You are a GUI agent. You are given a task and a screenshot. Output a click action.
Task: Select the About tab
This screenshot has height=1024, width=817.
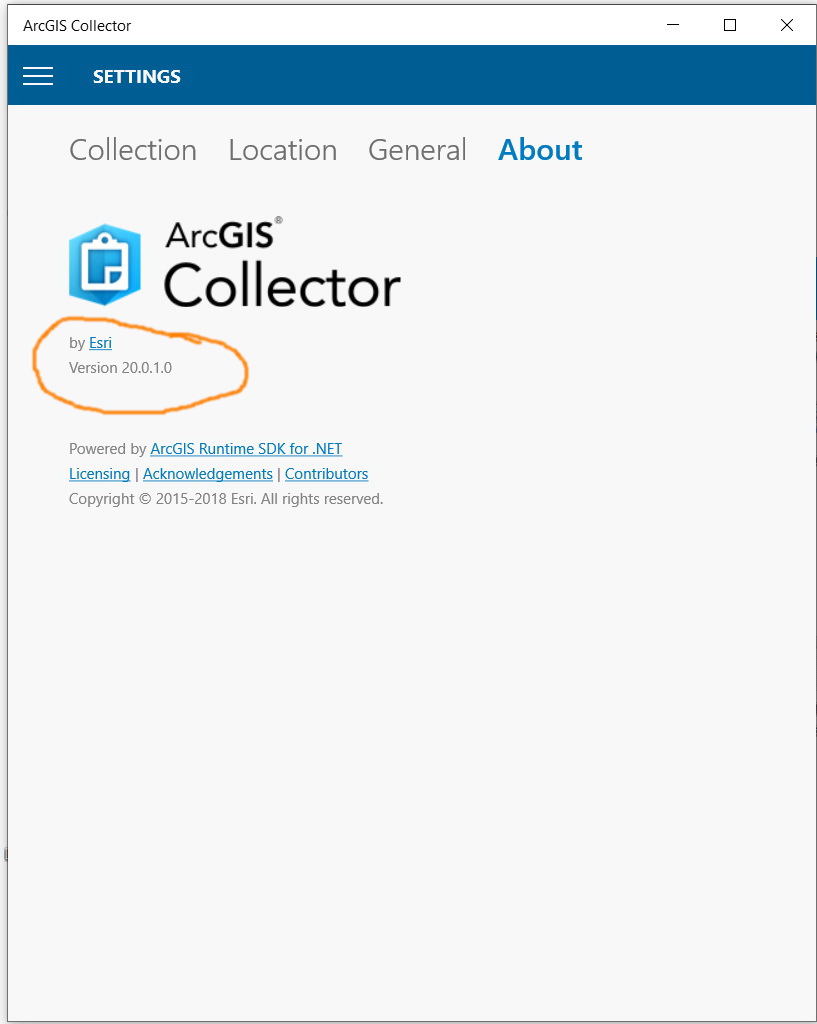pyautogui.click(x=540, y=150)
